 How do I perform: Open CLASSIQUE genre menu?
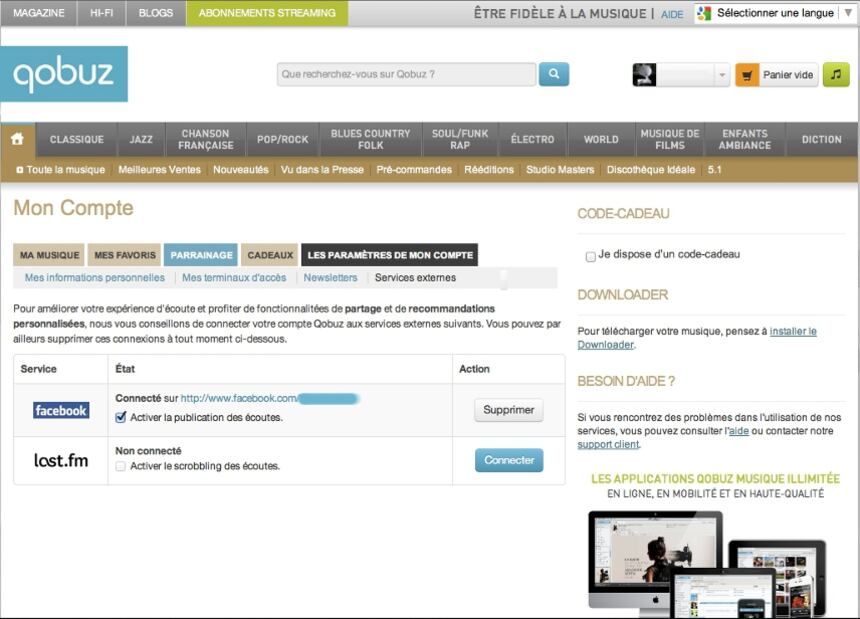point(77,139)
